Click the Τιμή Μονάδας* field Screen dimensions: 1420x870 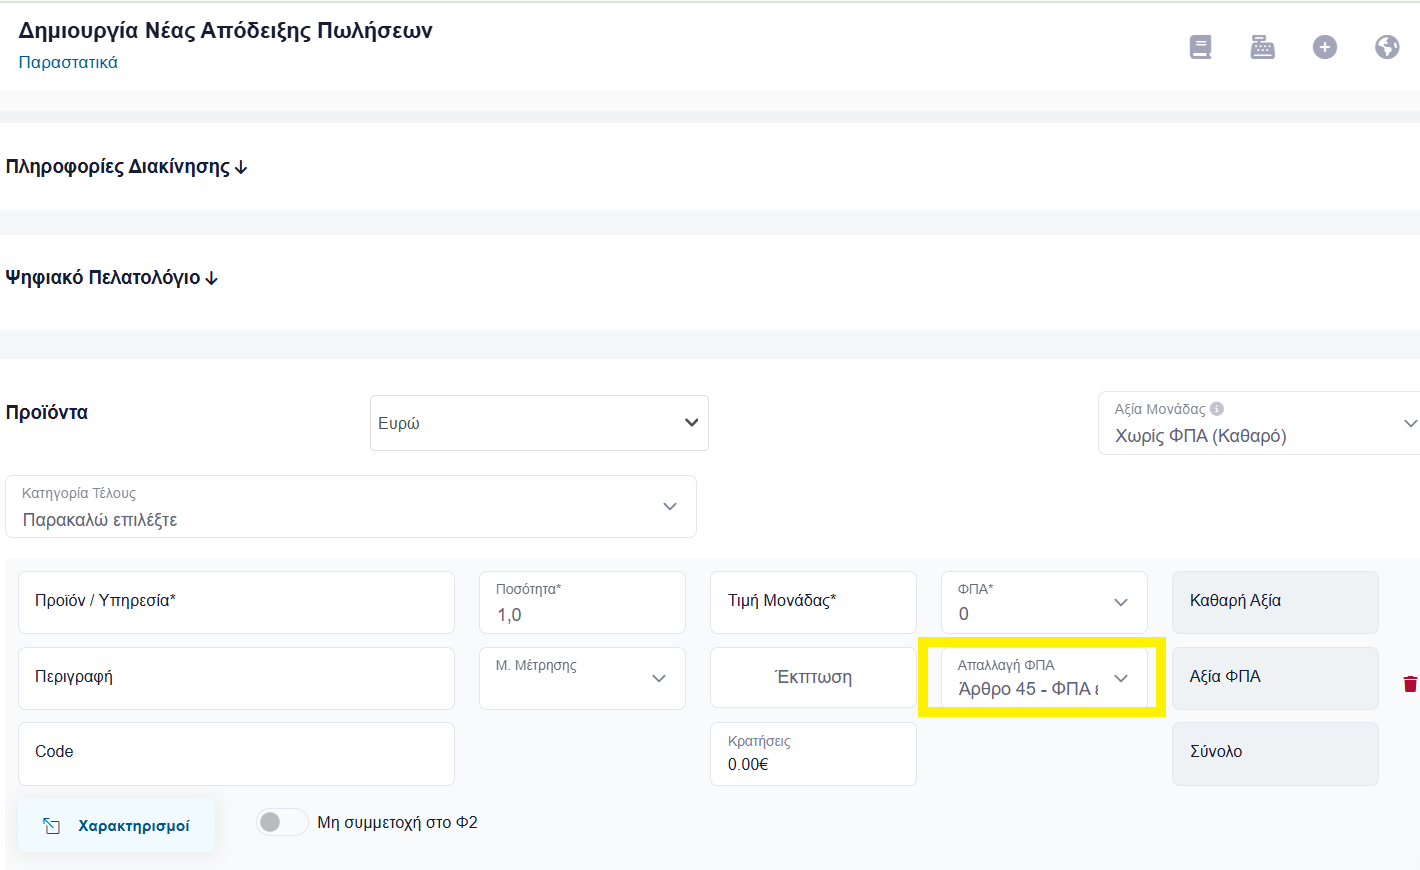pos(813,602)
